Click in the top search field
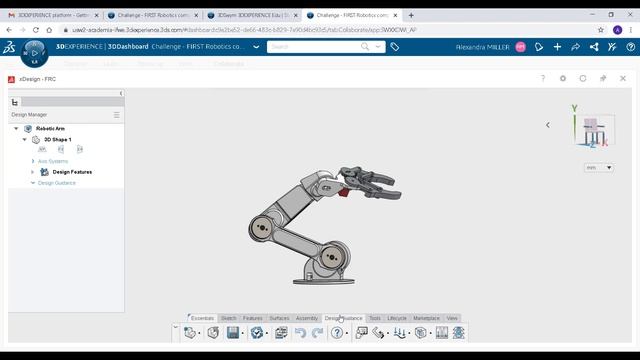This screenshot has width=640, height=360. [314, 47]
